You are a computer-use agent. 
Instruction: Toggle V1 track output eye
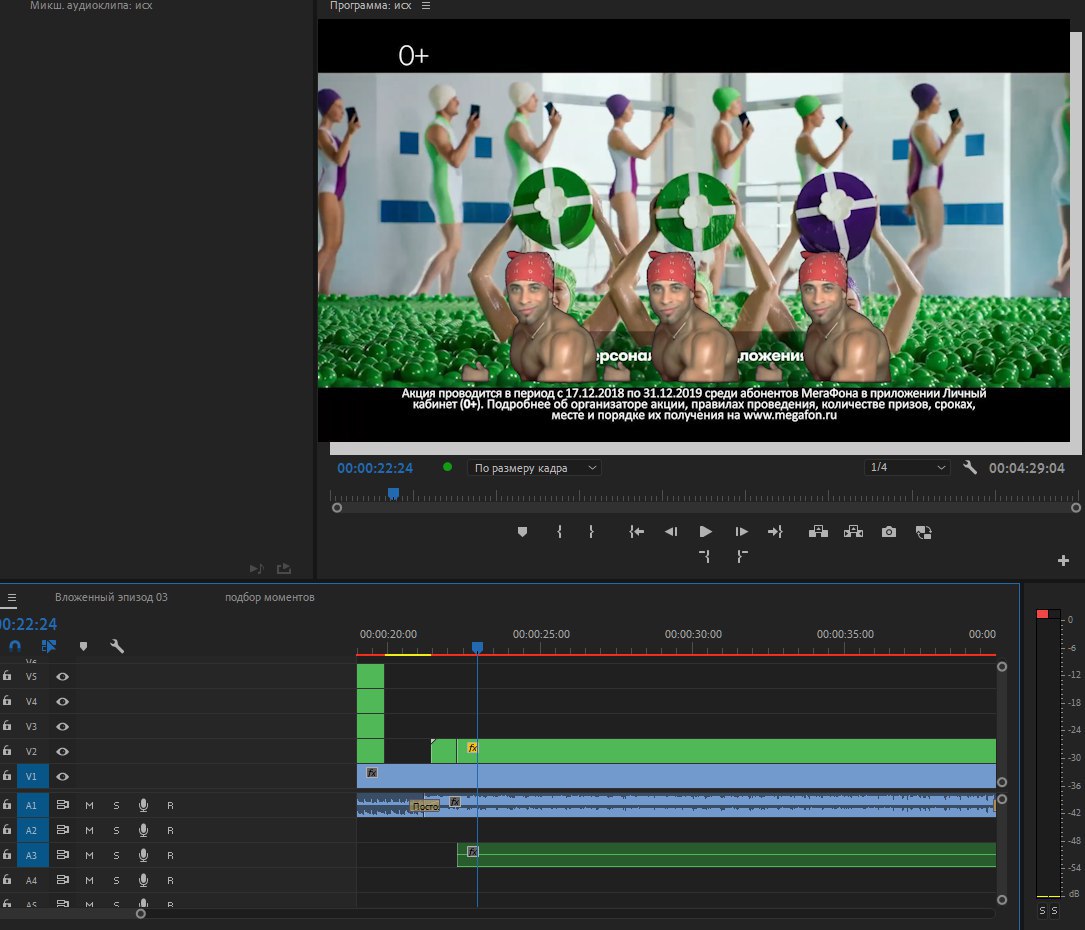(x=62, y=776)
